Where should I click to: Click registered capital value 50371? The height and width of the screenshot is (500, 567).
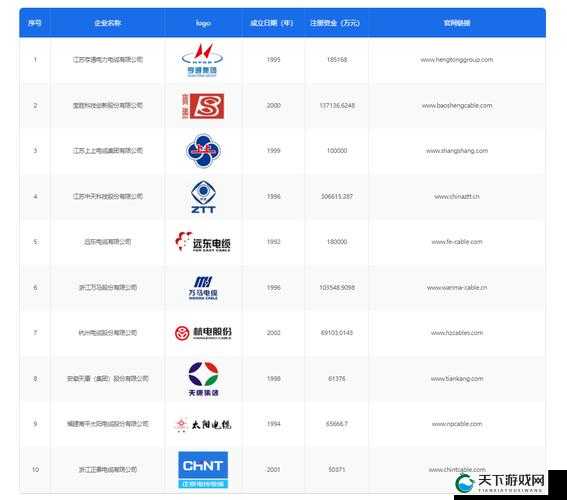click(x=337, y=470)
